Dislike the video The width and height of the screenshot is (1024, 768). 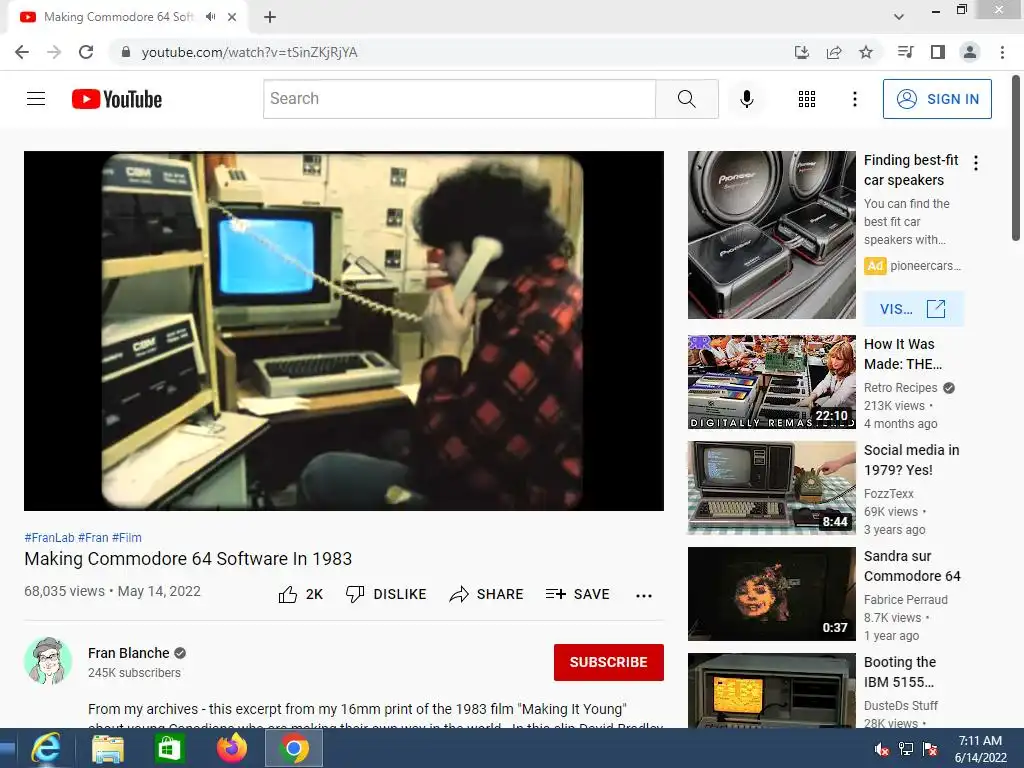point(385,594)
